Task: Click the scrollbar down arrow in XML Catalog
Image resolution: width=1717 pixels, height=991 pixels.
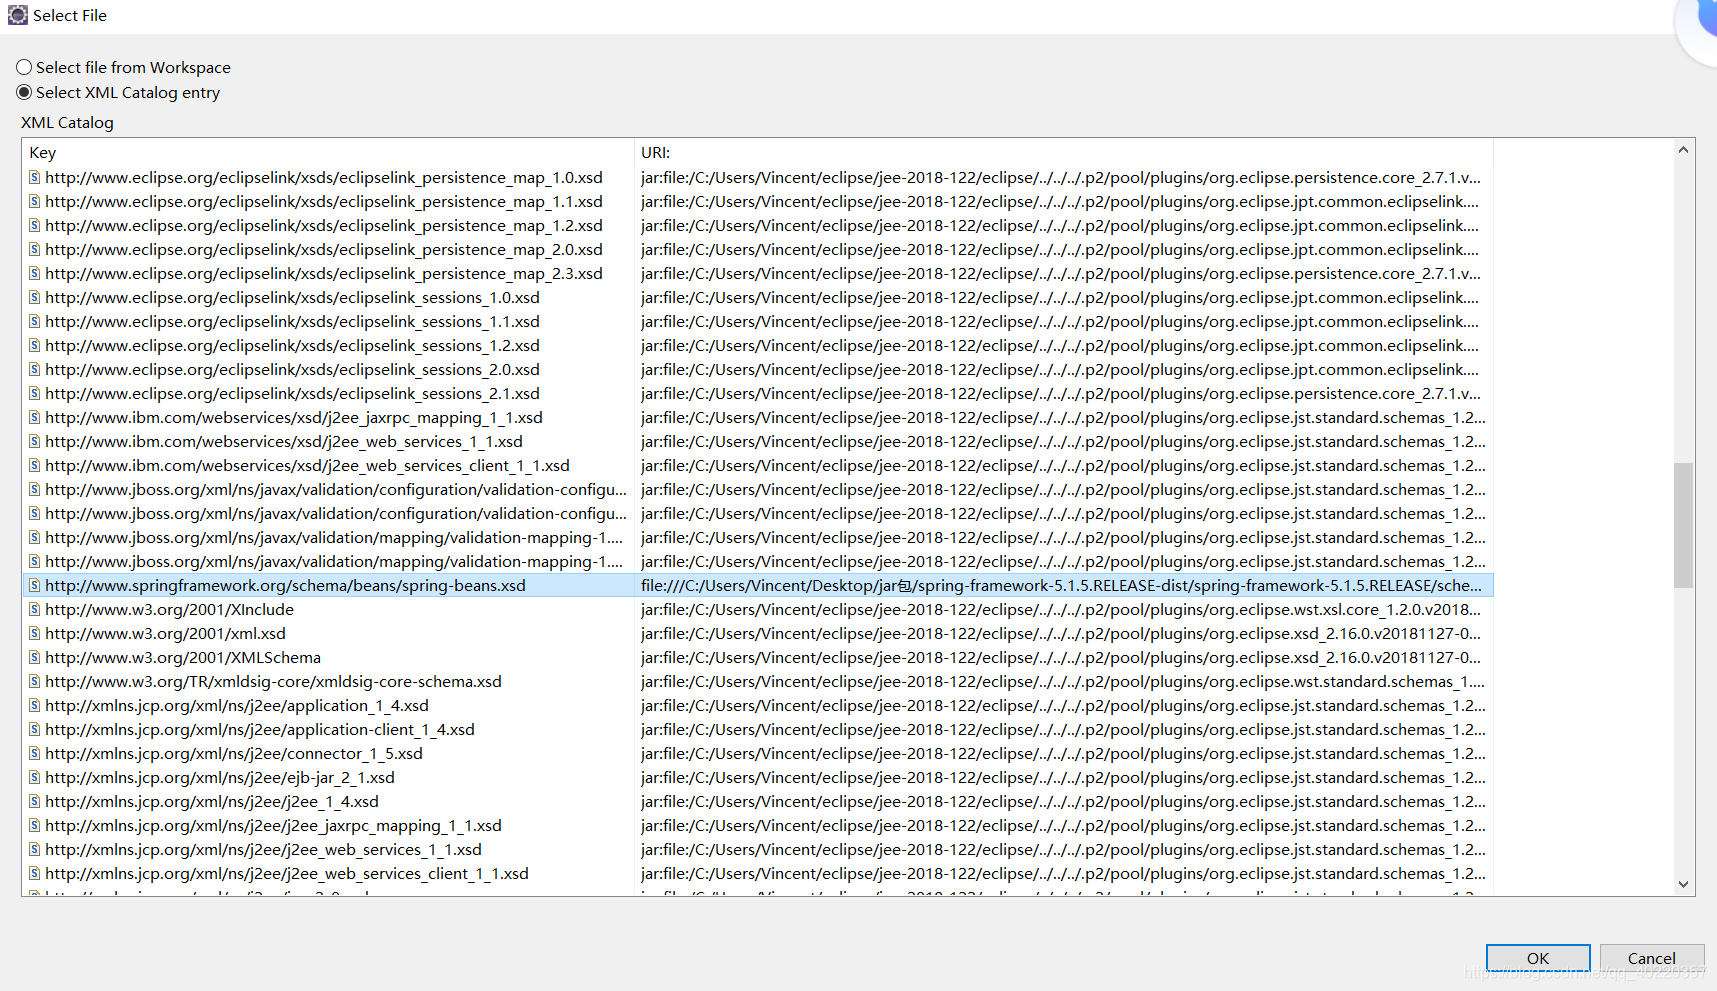Action: [x=1683, y=884]
